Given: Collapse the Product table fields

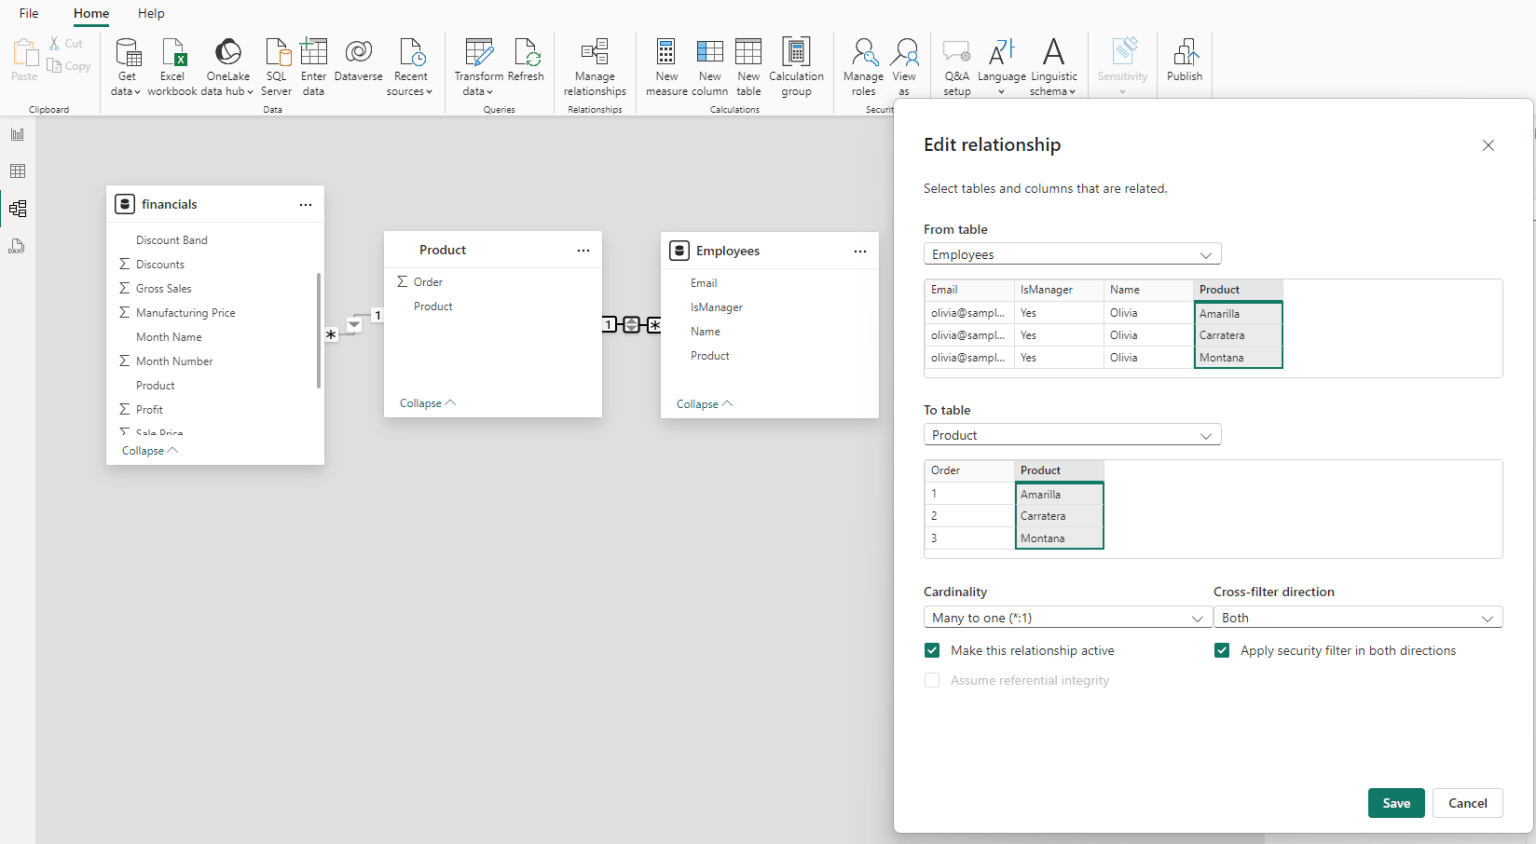Looking at the screenshot, I should pyautogui.click(x=427, y=402).
